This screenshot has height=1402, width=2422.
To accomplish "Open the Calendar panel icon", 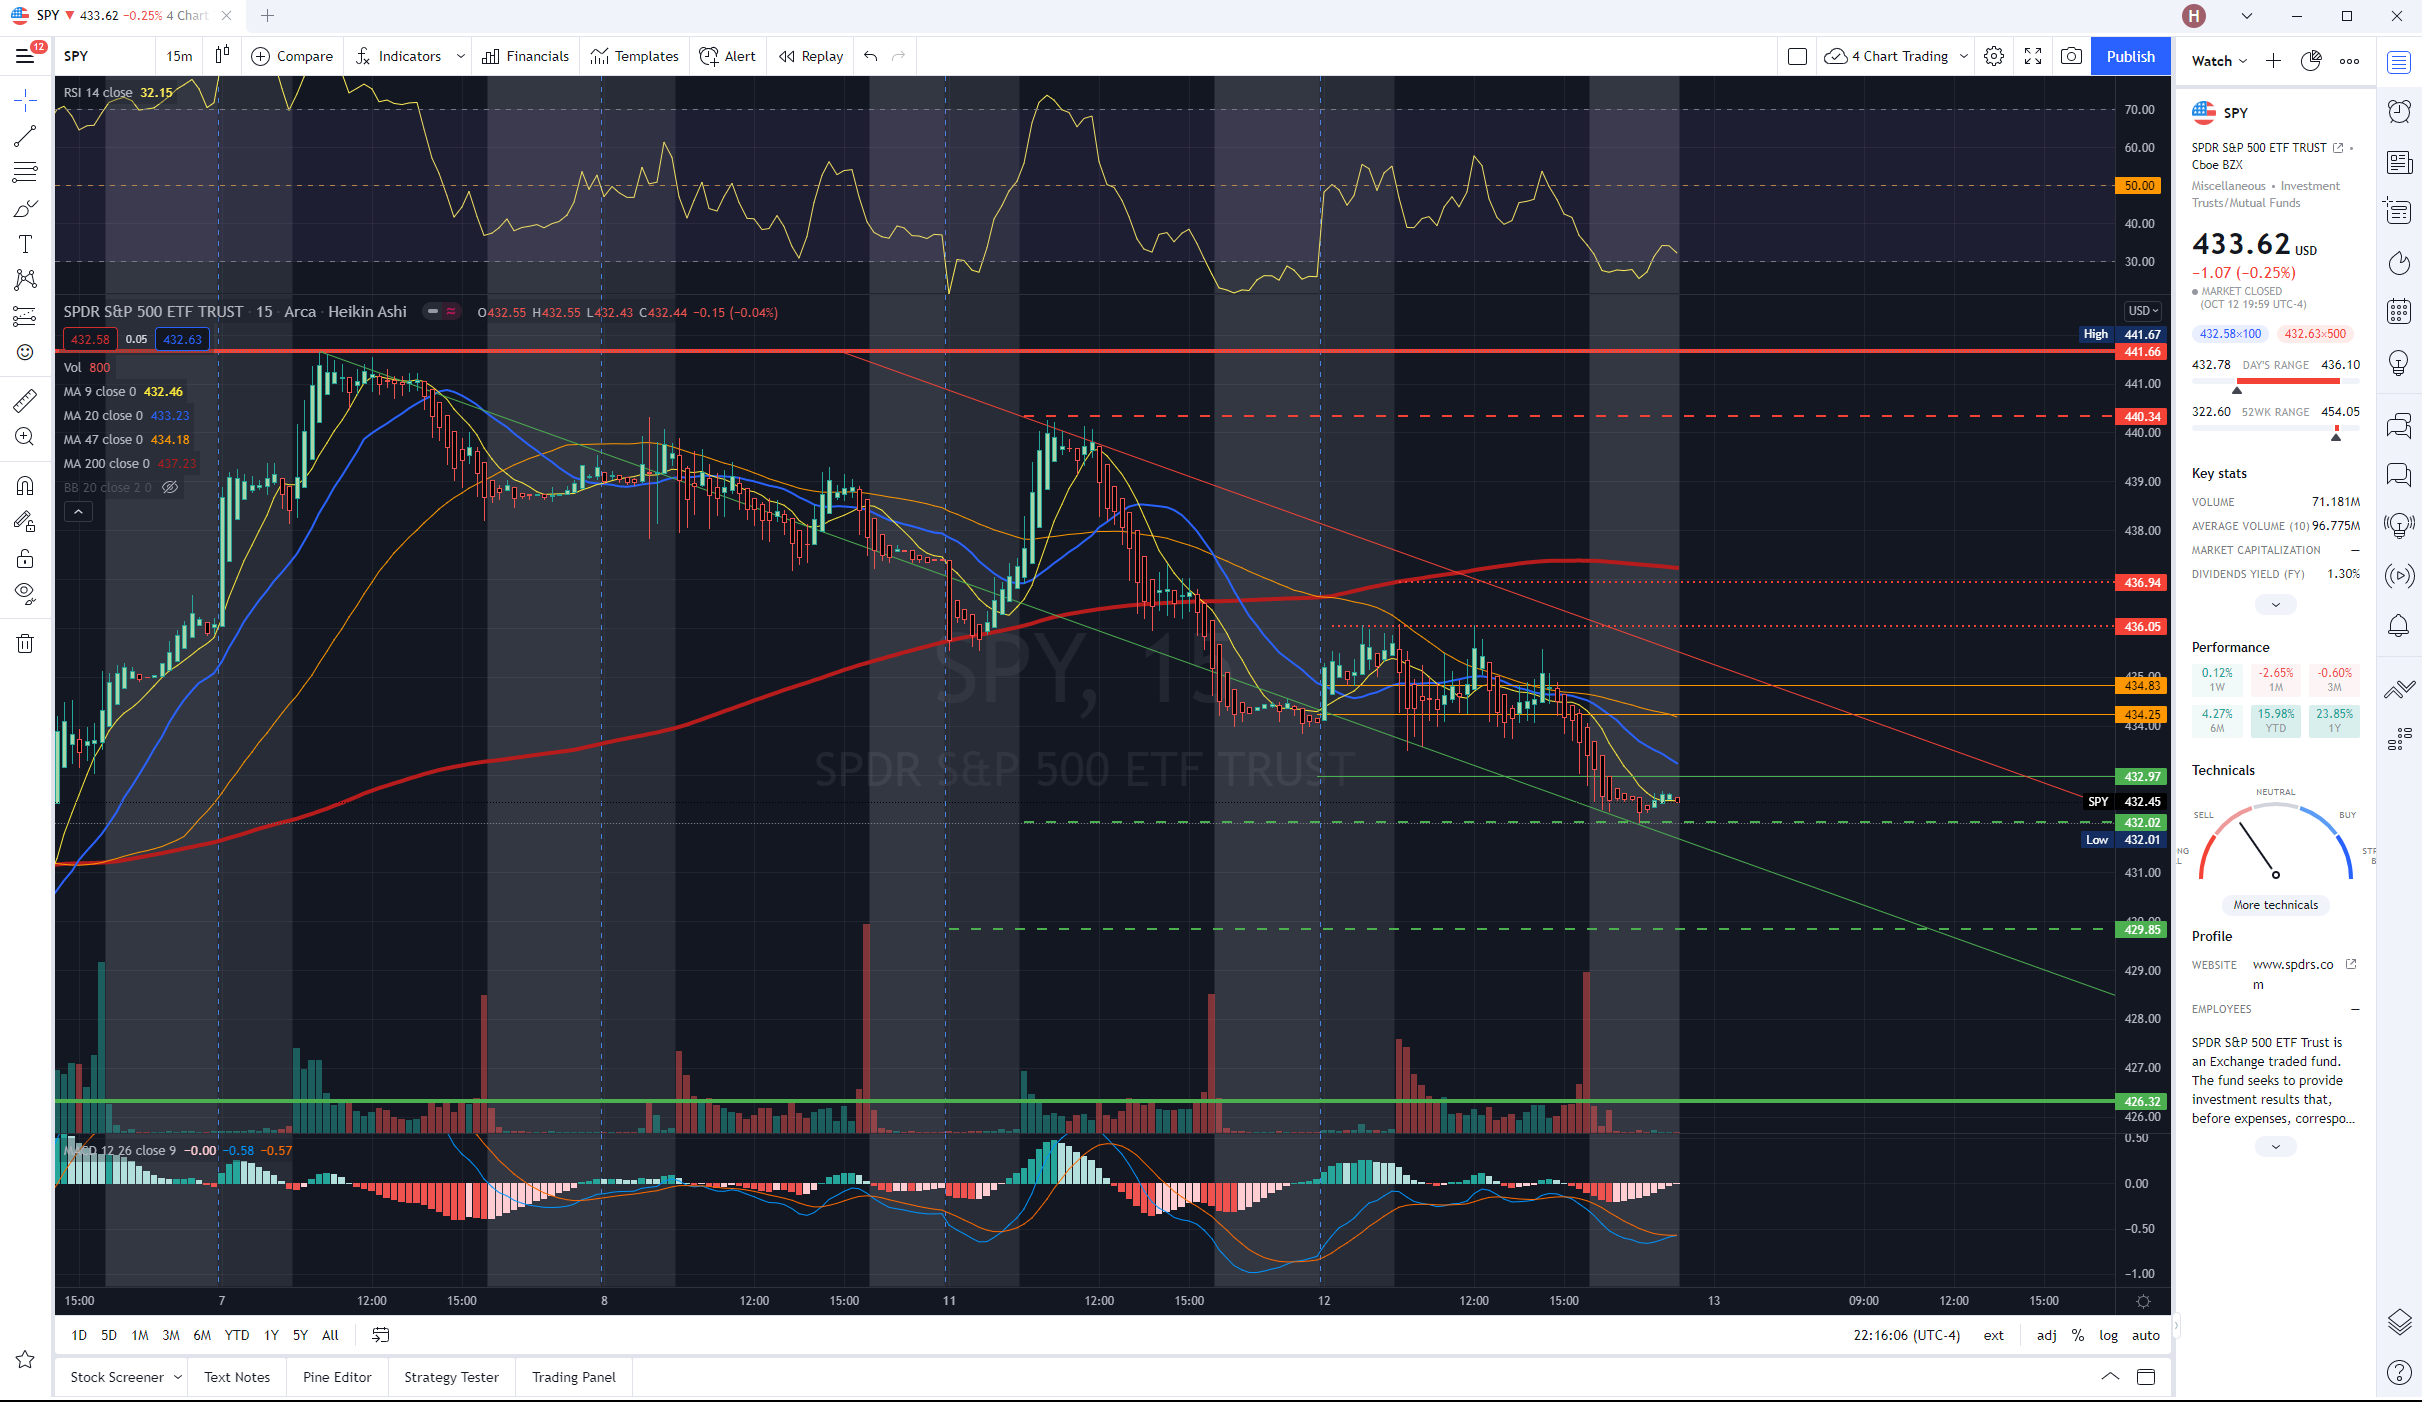I will (2399, 311).
